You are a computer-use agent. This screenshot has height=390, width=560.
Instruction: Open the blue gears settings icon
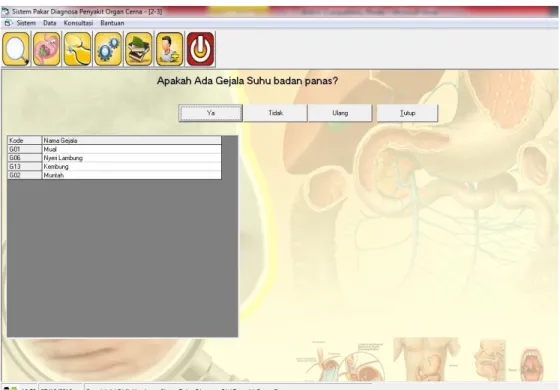coord(108,49)
